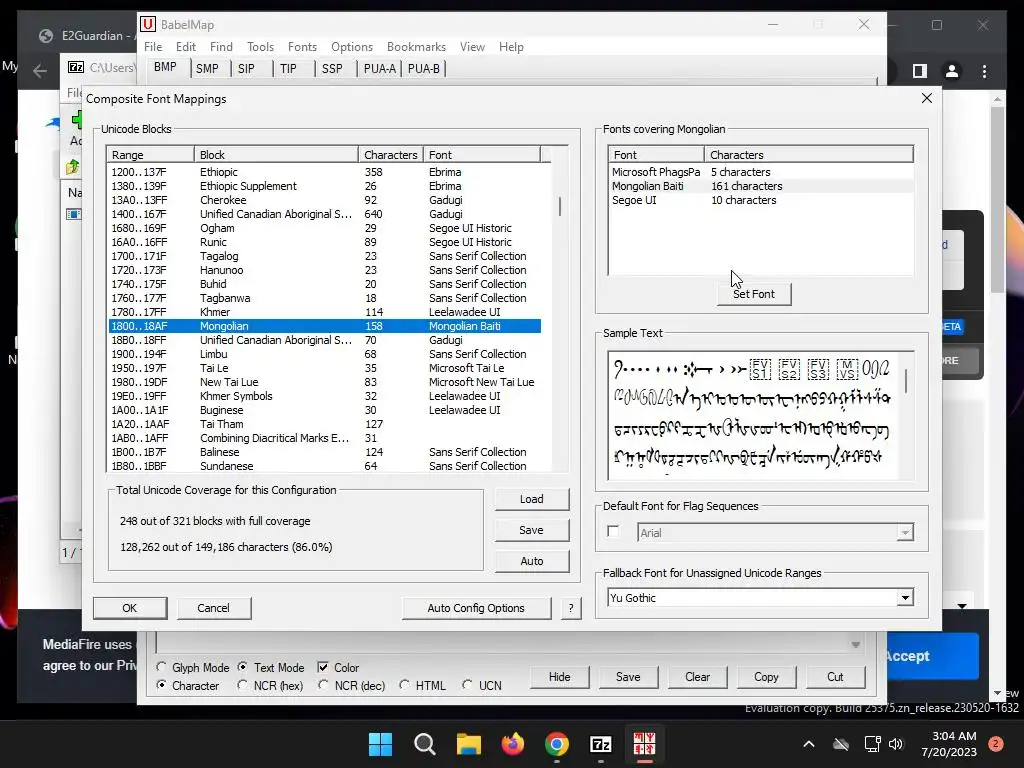1024x768 pixels.
Task: Sort list by Range column header
Action: pos(150,155)
